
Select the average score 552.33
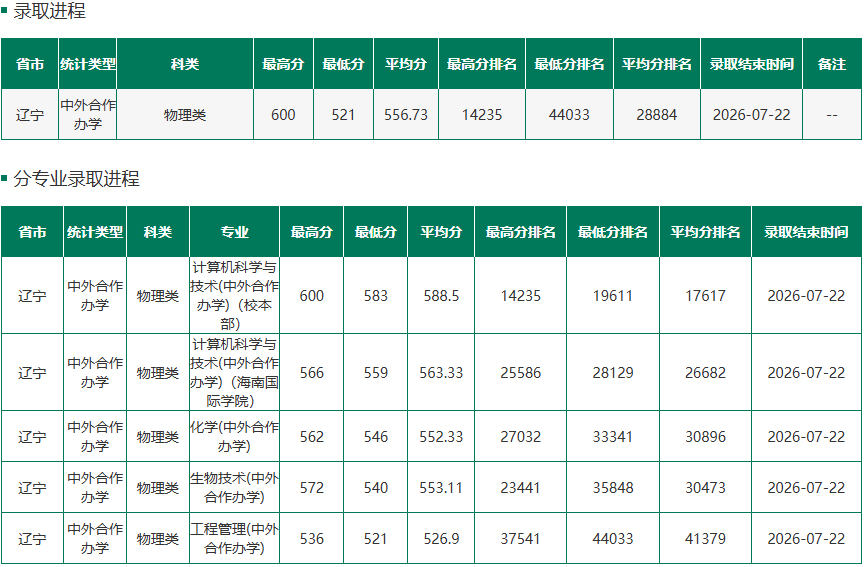point(441,437)
